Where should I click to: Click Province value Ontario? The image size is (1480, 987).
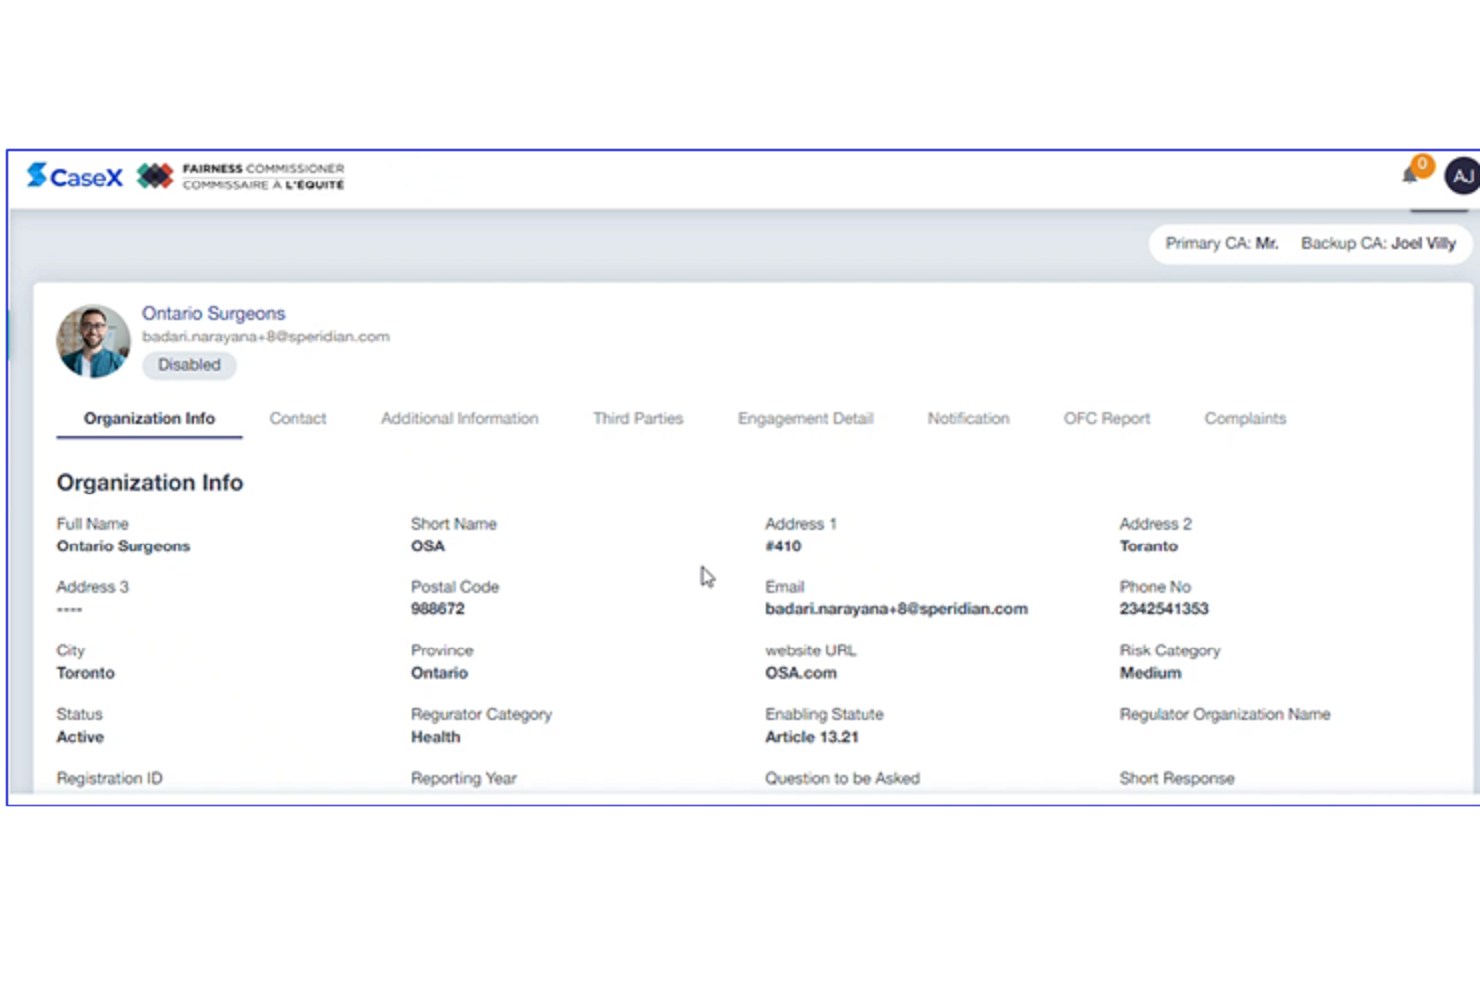click(x=439, y=673)
